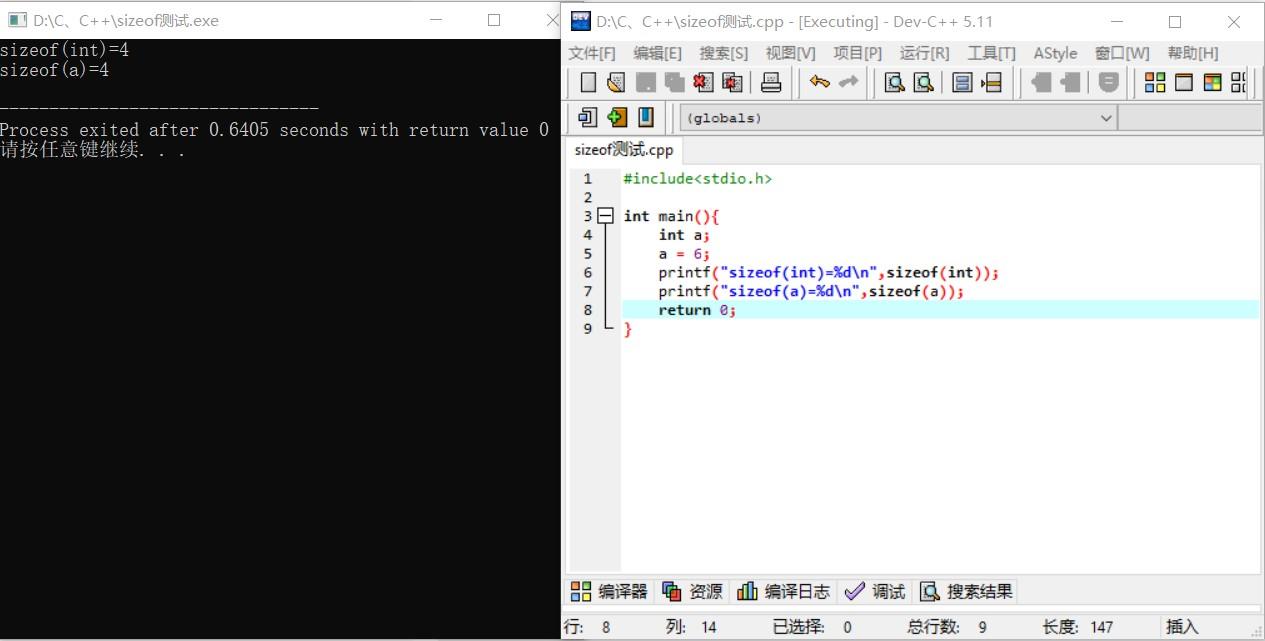Click the New file toolbar icon
Image resolution: width=1265 pixels, height=641 pixels.
pyautogui.click(x=588, y=83)
